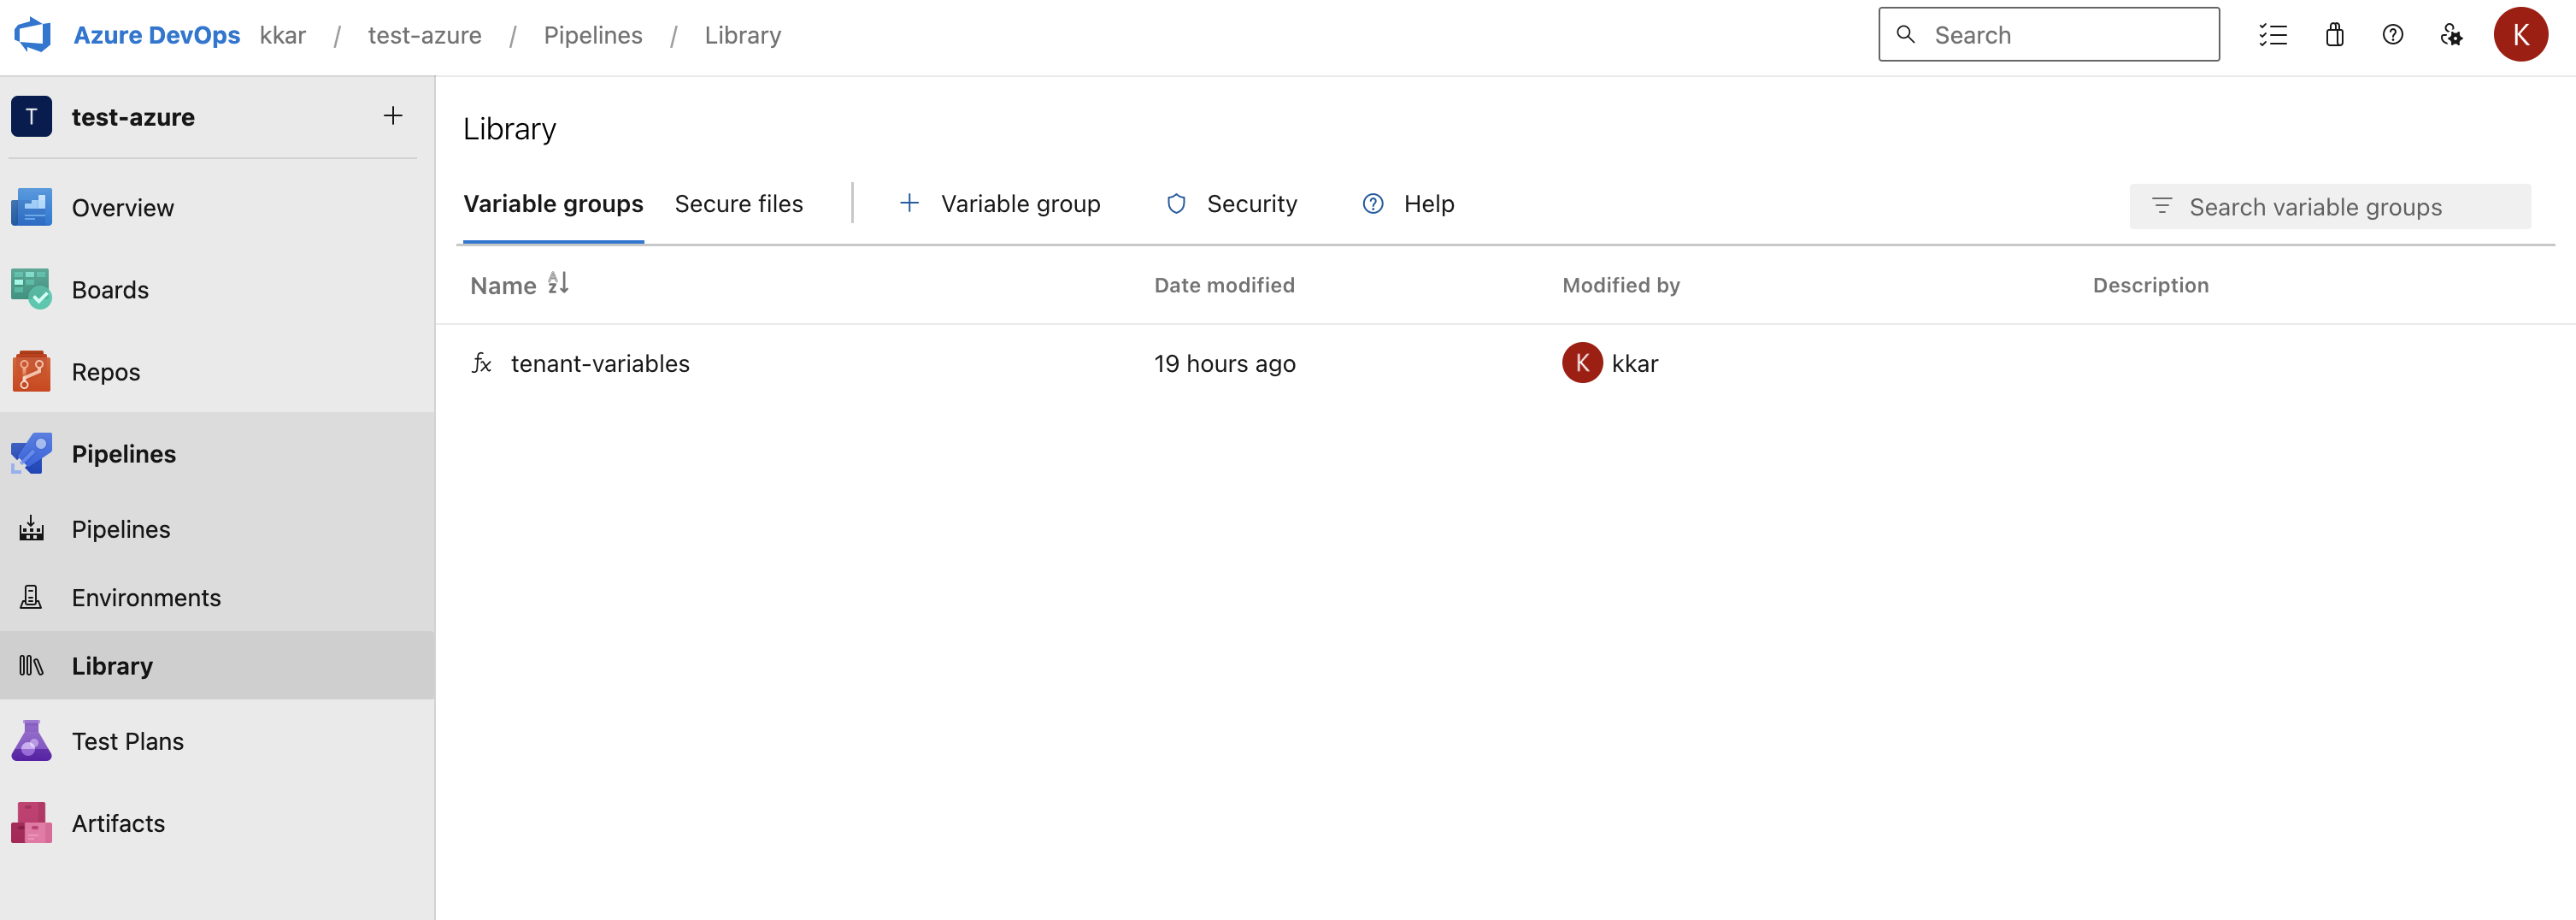Open user settings icon in header

(2451, 35)
